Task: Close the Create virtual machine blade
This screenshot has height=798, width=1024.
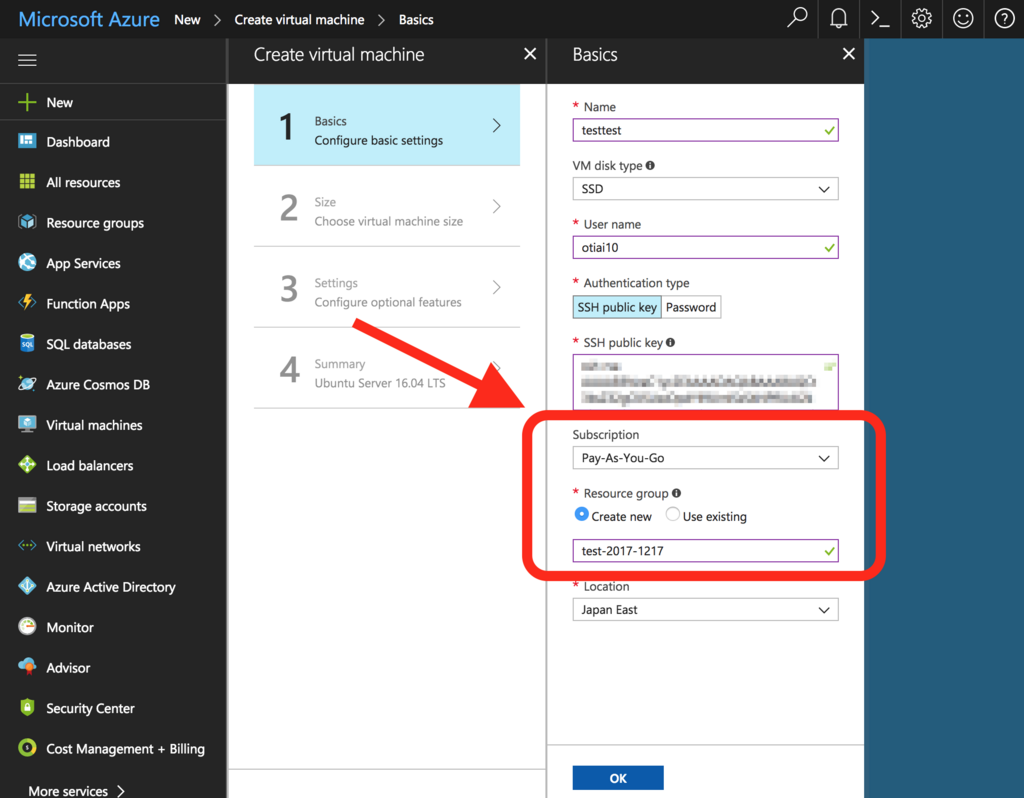Action: 530,54
